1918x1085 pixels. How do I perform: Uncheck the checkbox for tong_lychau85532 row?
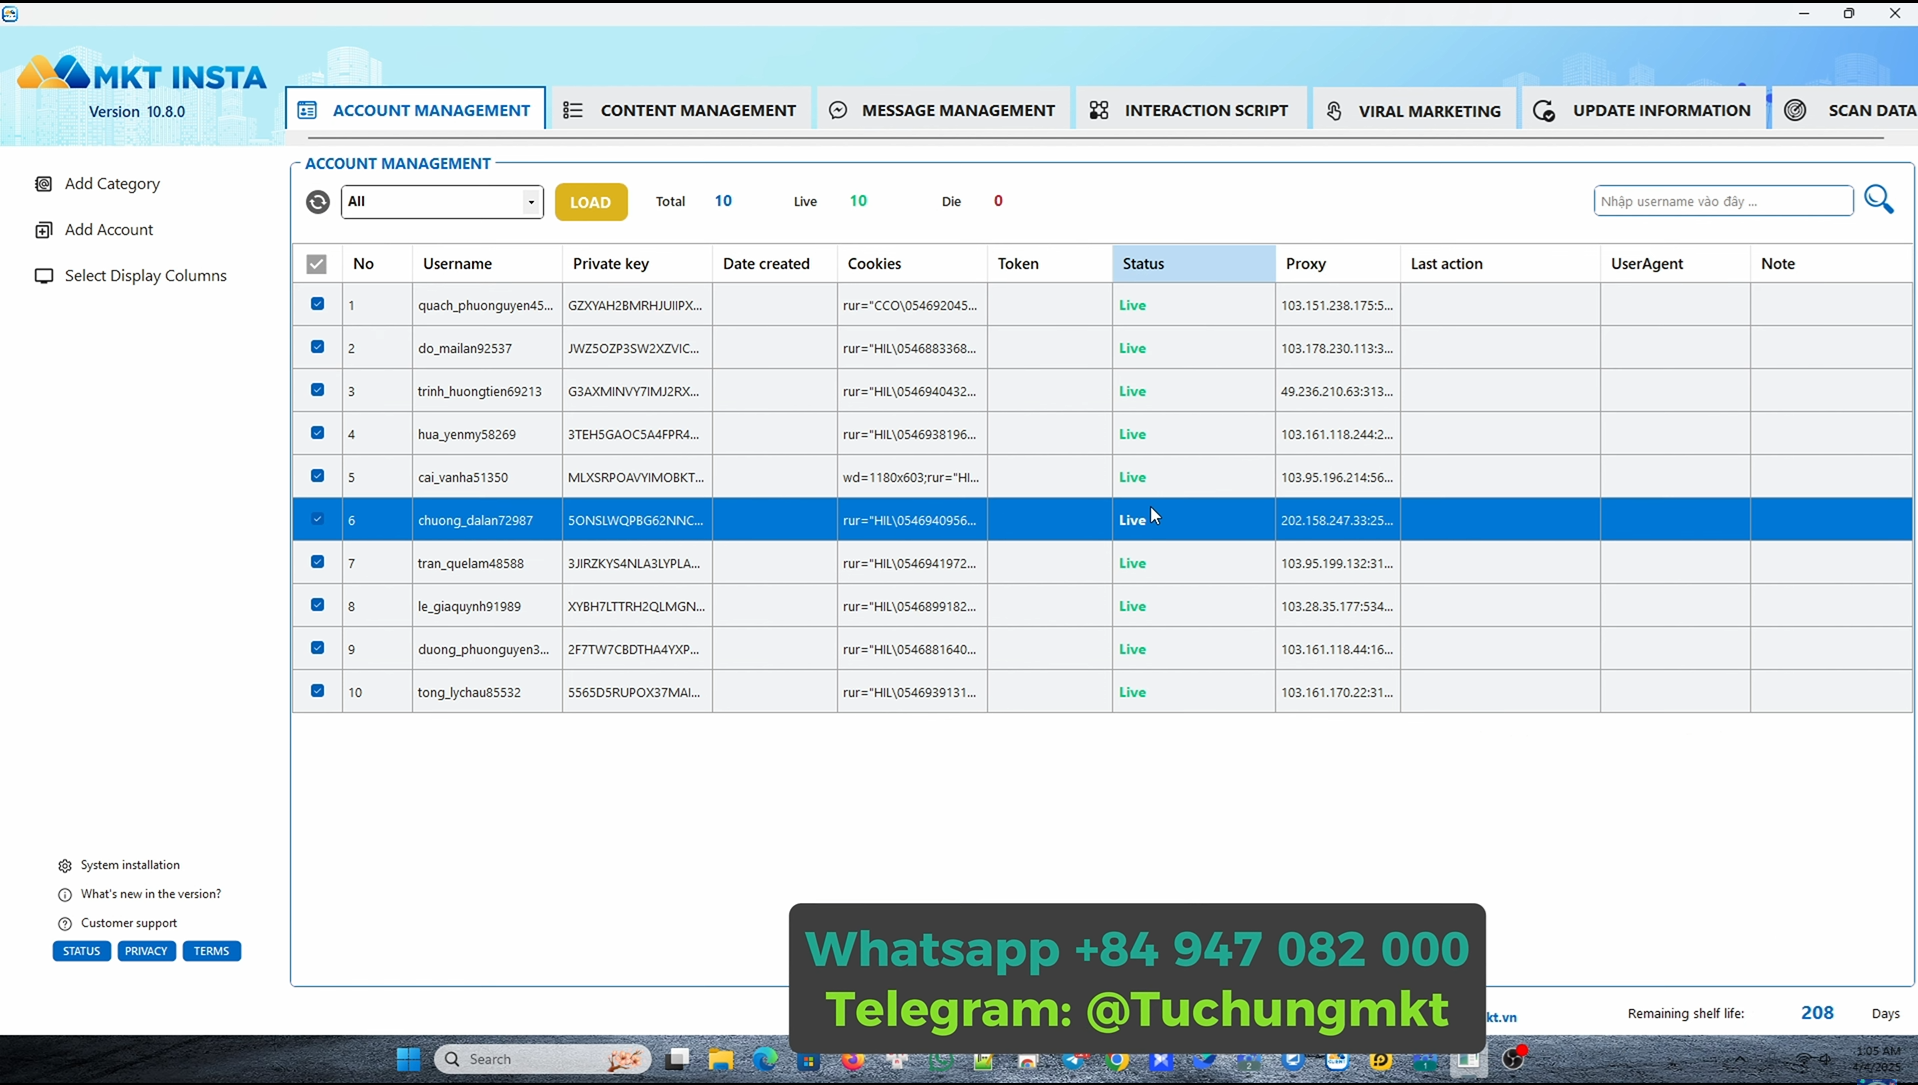[x=317, y=691]
